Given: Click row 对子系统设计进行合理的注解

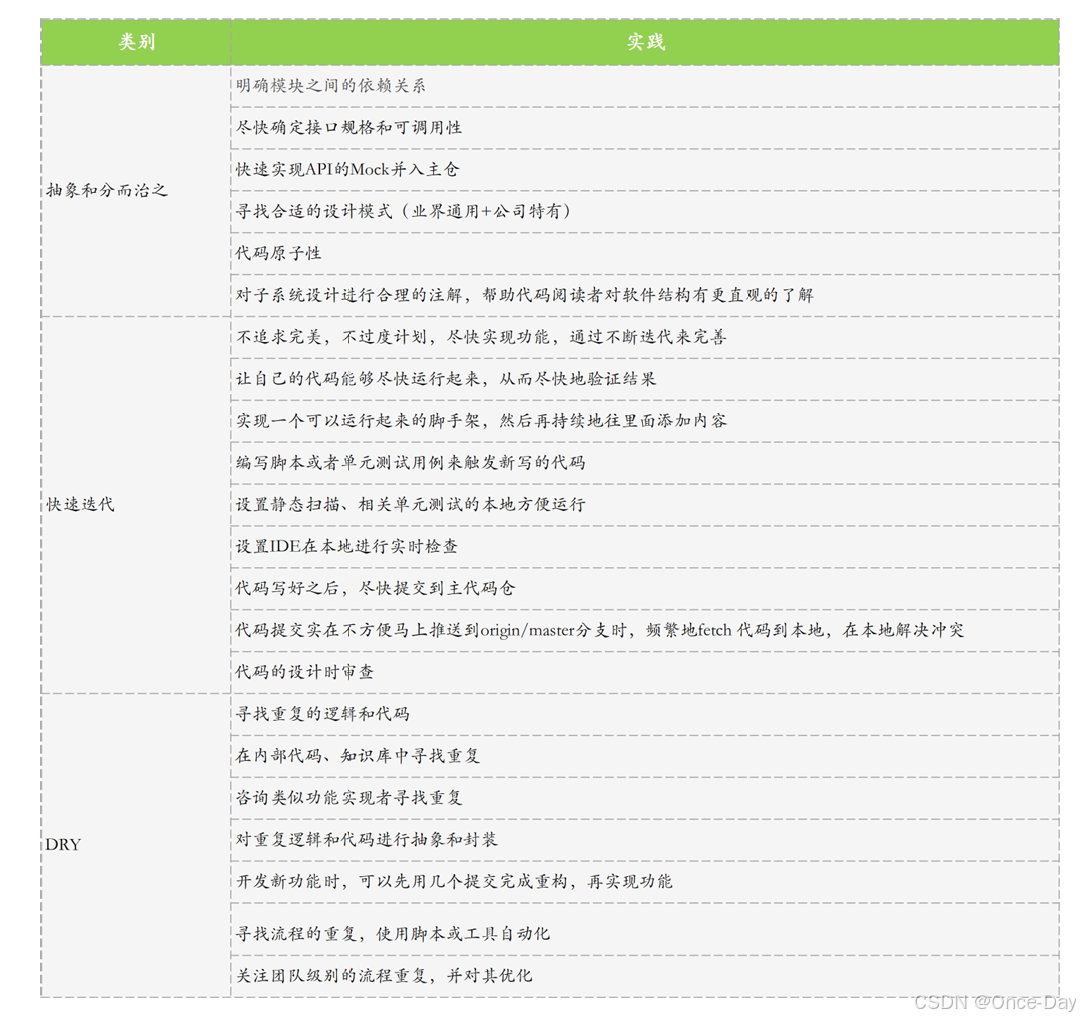Looking at the screenshot, I should pos(645,296).
